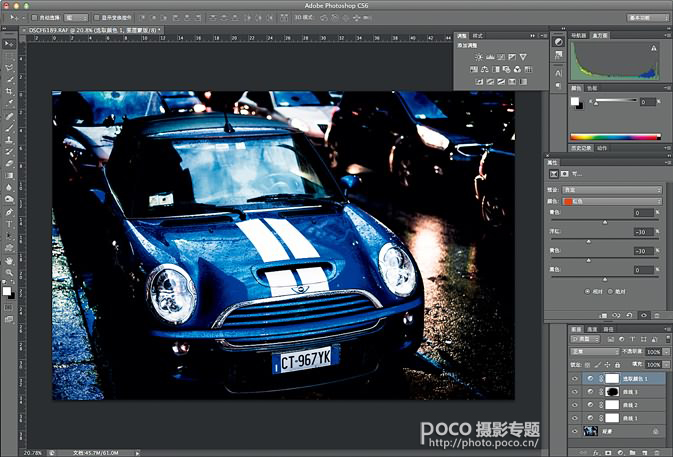Hide the 曲线 3 layer
Image resolution: width=673 pixels, height=457 pixels.
click(575, 392)
